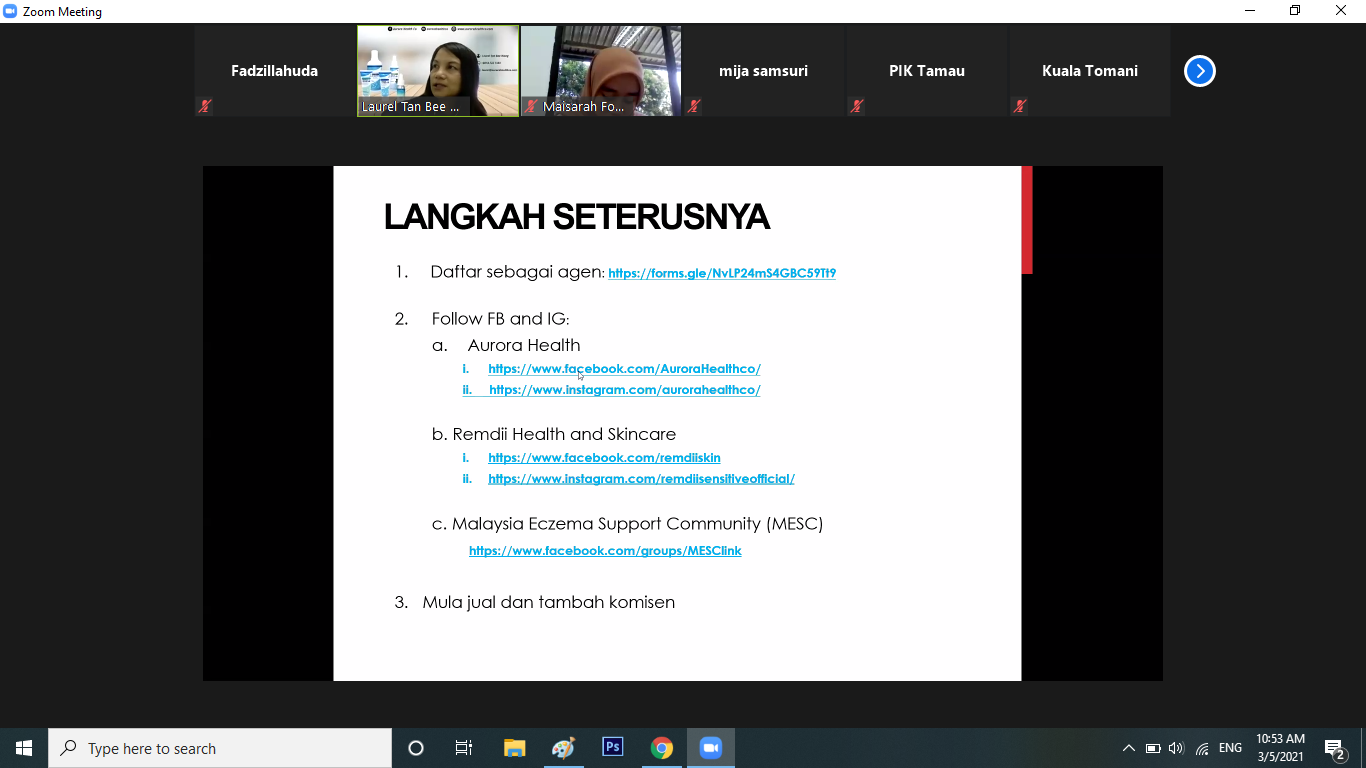Select mija samsuri participant tile
Viewport: 1366px width, 768px height.
click(764, 71)
